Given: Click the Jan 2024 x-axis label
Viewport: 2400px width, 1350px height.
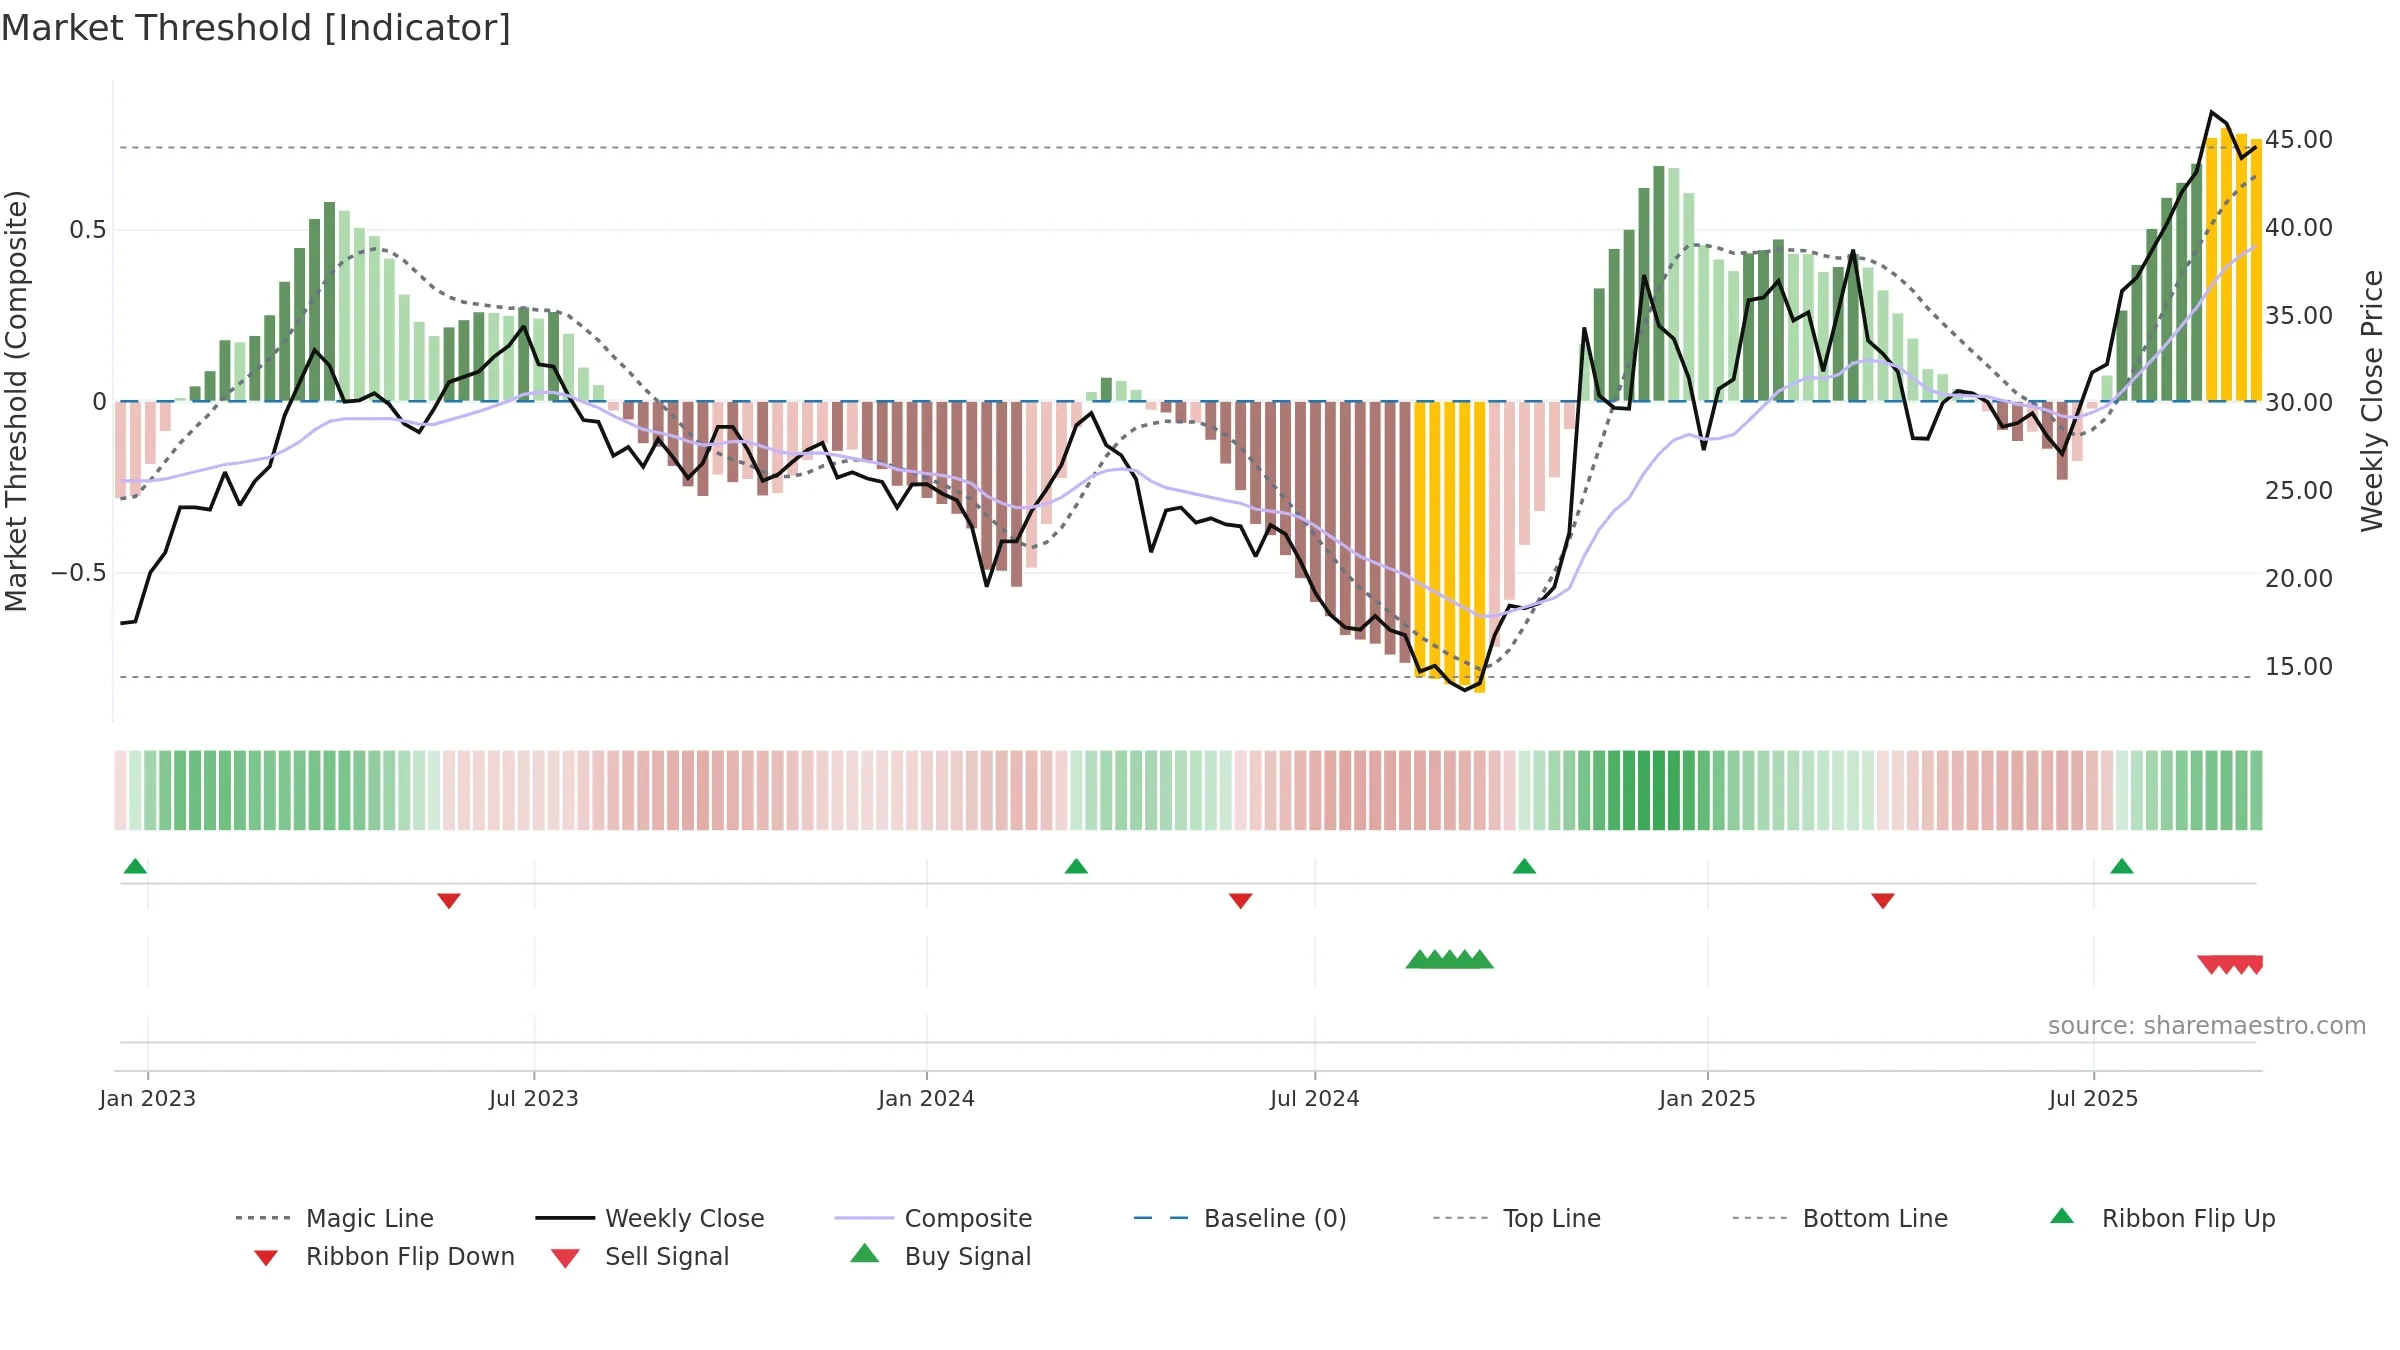Looking at the screenshot, I should tap(927, 1098).
